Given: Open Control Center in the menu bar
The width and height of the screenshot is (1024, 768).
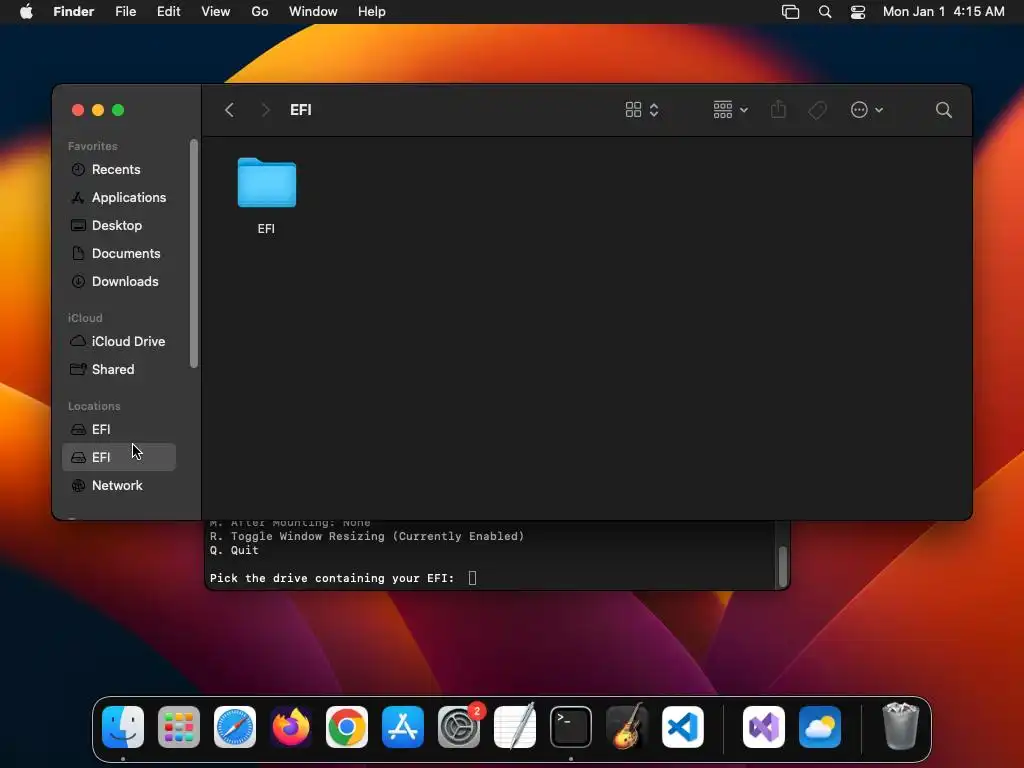Looking at the screenshot, I should [x=857, y=12].
